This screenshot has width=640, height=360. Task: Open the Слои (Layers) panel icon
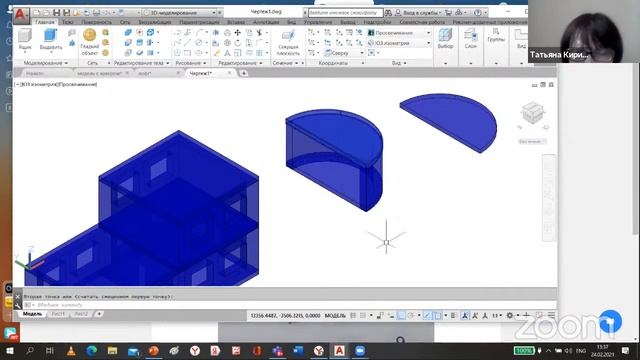click(471, 39)
